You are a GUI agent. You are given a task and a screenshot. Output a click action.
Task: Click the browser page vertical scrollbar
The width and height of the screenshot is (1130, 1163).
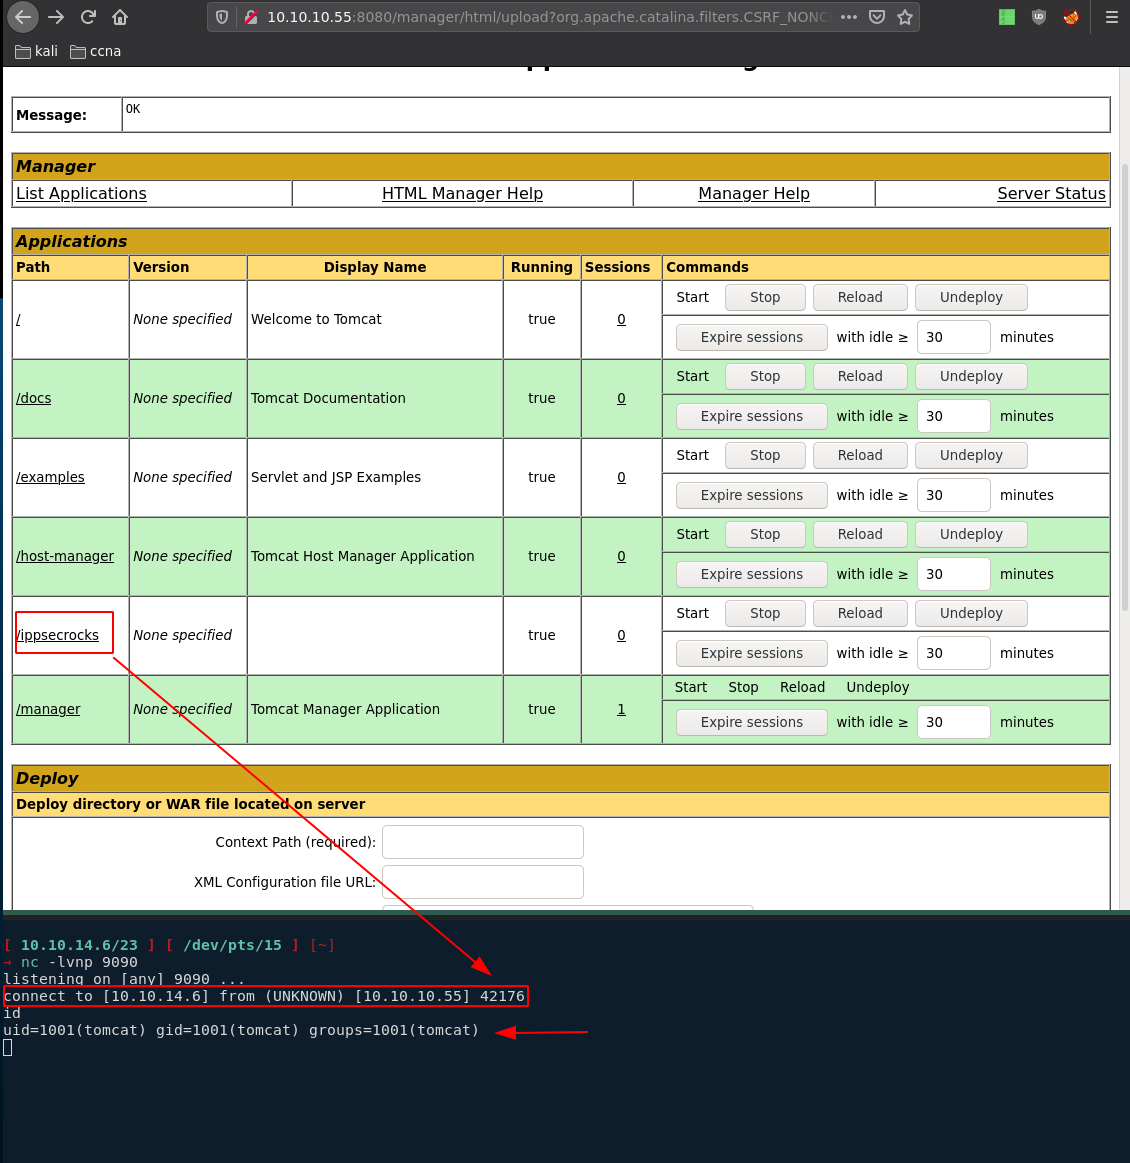(x=1125, y=386)
